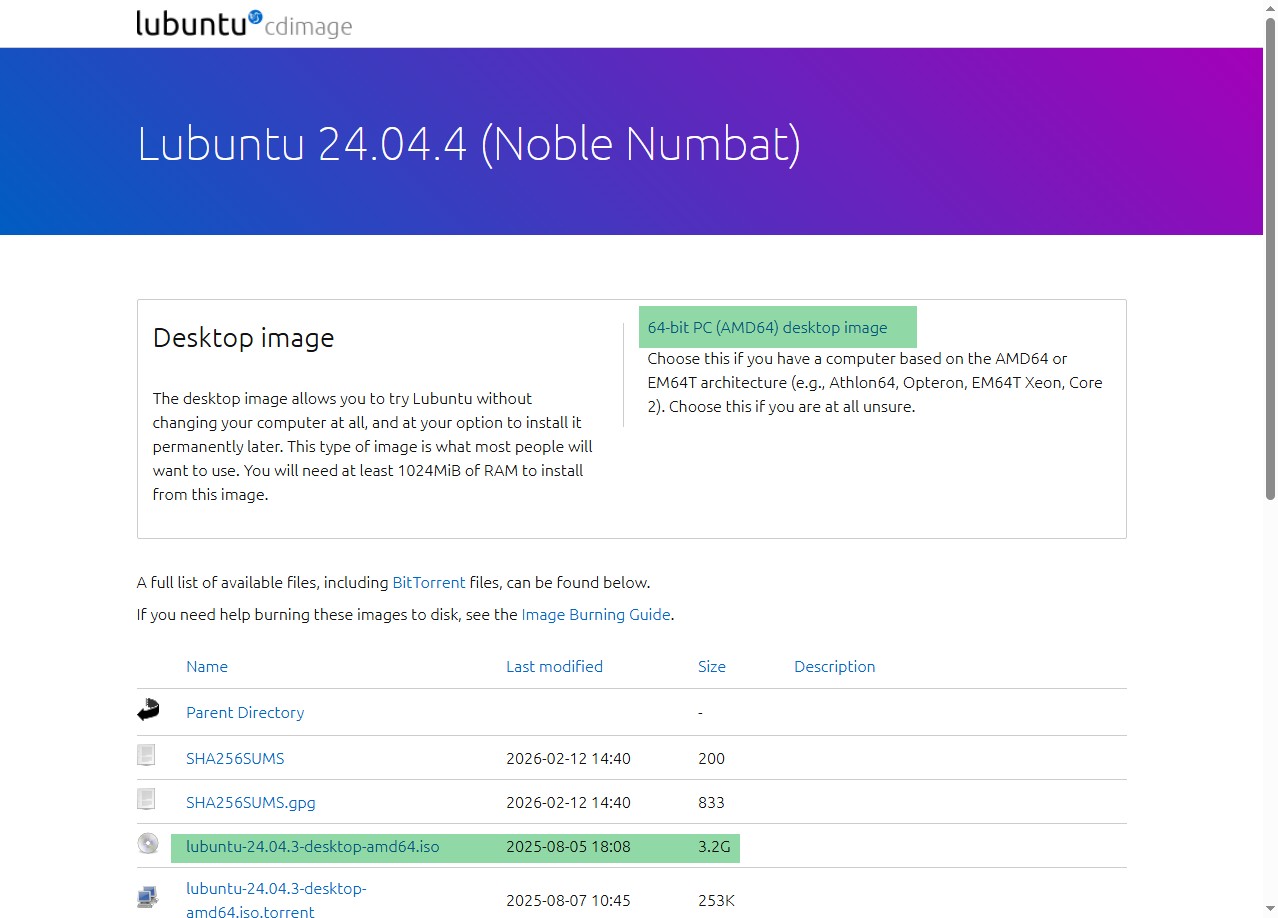Viewport: 1278px width, 918px height.
Task: Click the file icon beside SHA256SUMS.gpg
Action: [x=147, y=799]
